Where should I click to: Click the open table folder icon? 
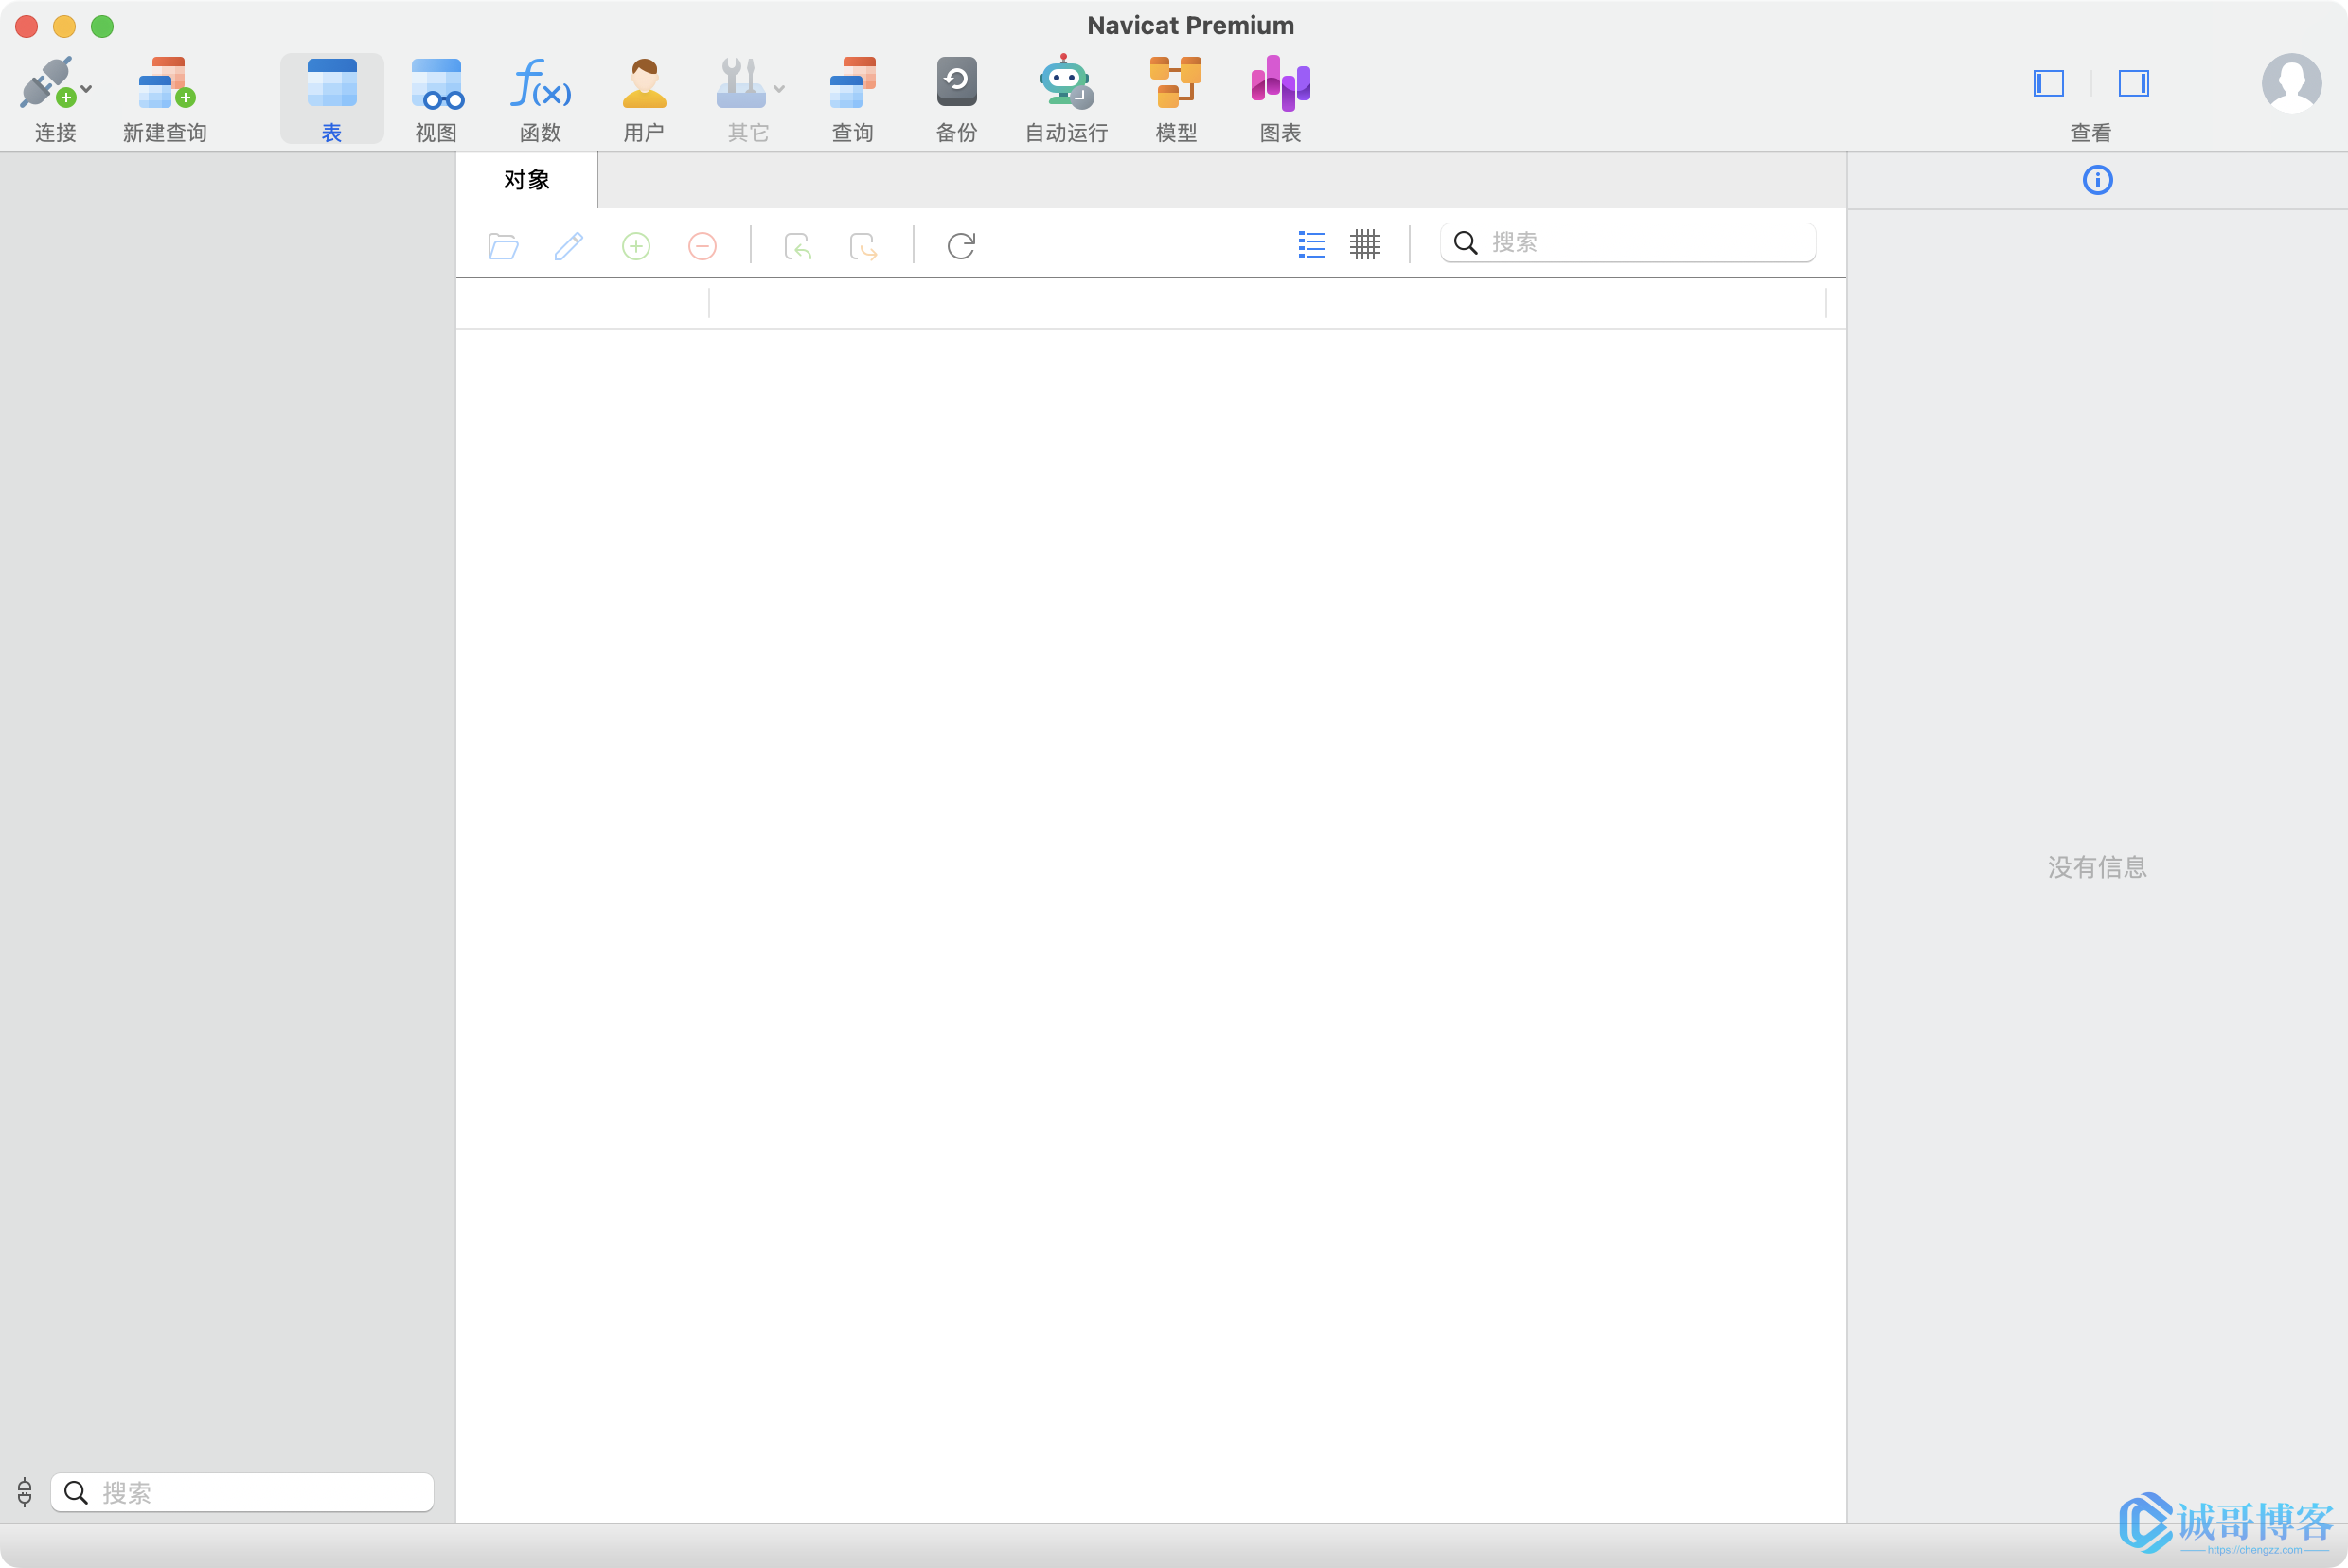point(503,245)
